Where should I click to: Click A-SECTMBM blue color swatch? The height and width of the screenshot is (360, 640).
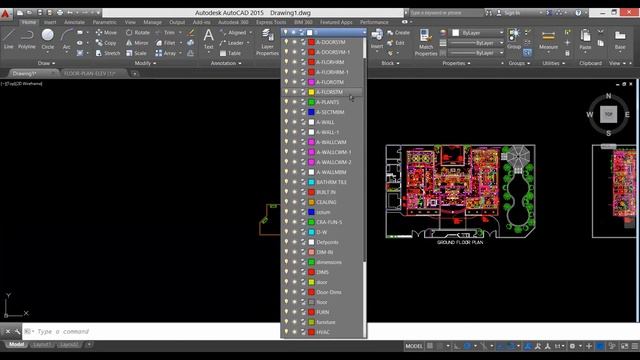[x=311, y=112]
